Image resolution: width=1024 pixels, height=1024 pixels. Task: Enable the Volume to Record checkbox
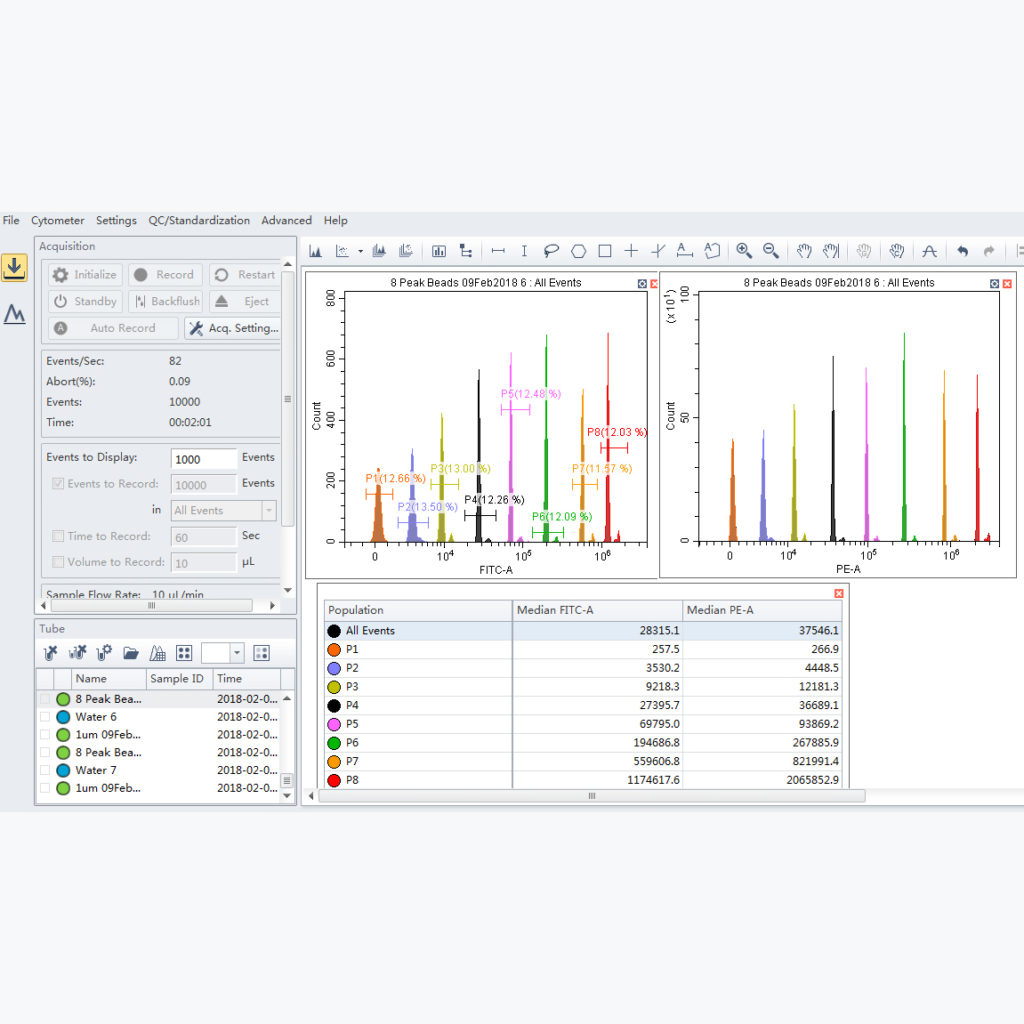point(58,562)
